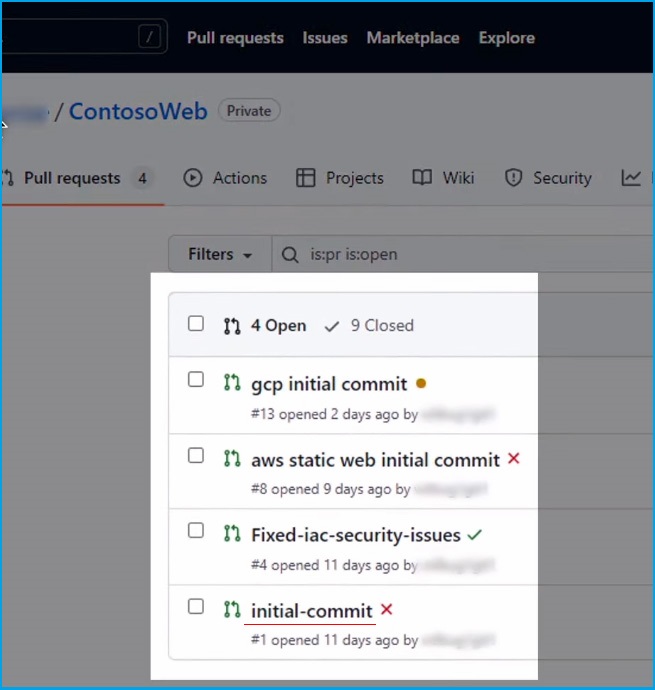This screenshot has height=690, width=655.
Task: Tick the checkbox for Fixed-iac-security-issues
Action: click(x=195, y=530)
